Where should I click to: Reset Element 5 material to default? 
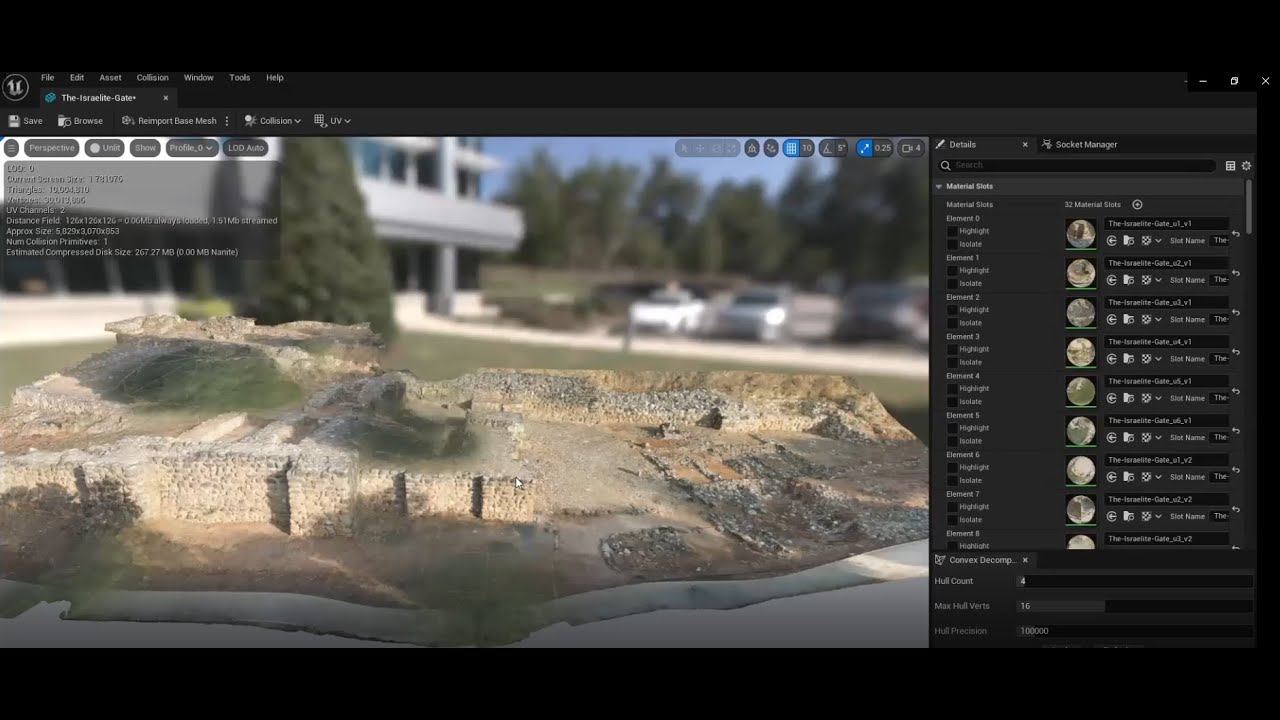(1236, 431)
